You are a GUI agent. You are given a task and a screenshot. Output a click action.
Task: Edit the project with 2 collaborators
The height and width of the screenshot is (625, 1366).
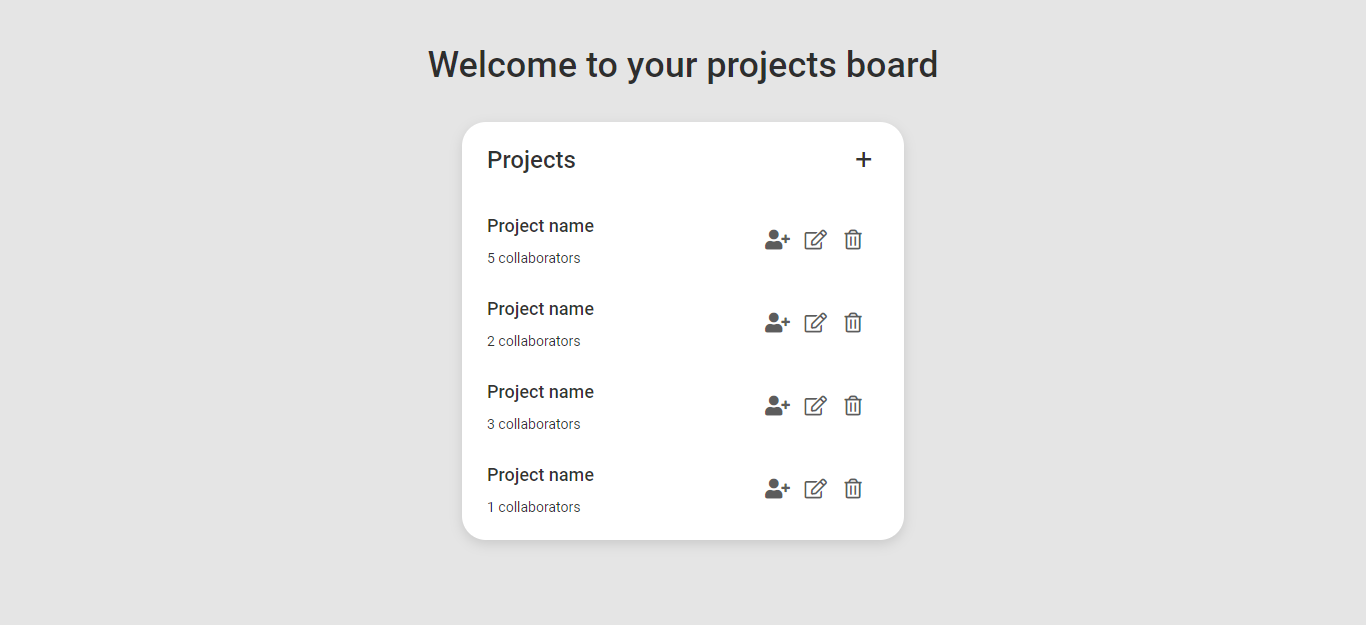tap(814, 323)
